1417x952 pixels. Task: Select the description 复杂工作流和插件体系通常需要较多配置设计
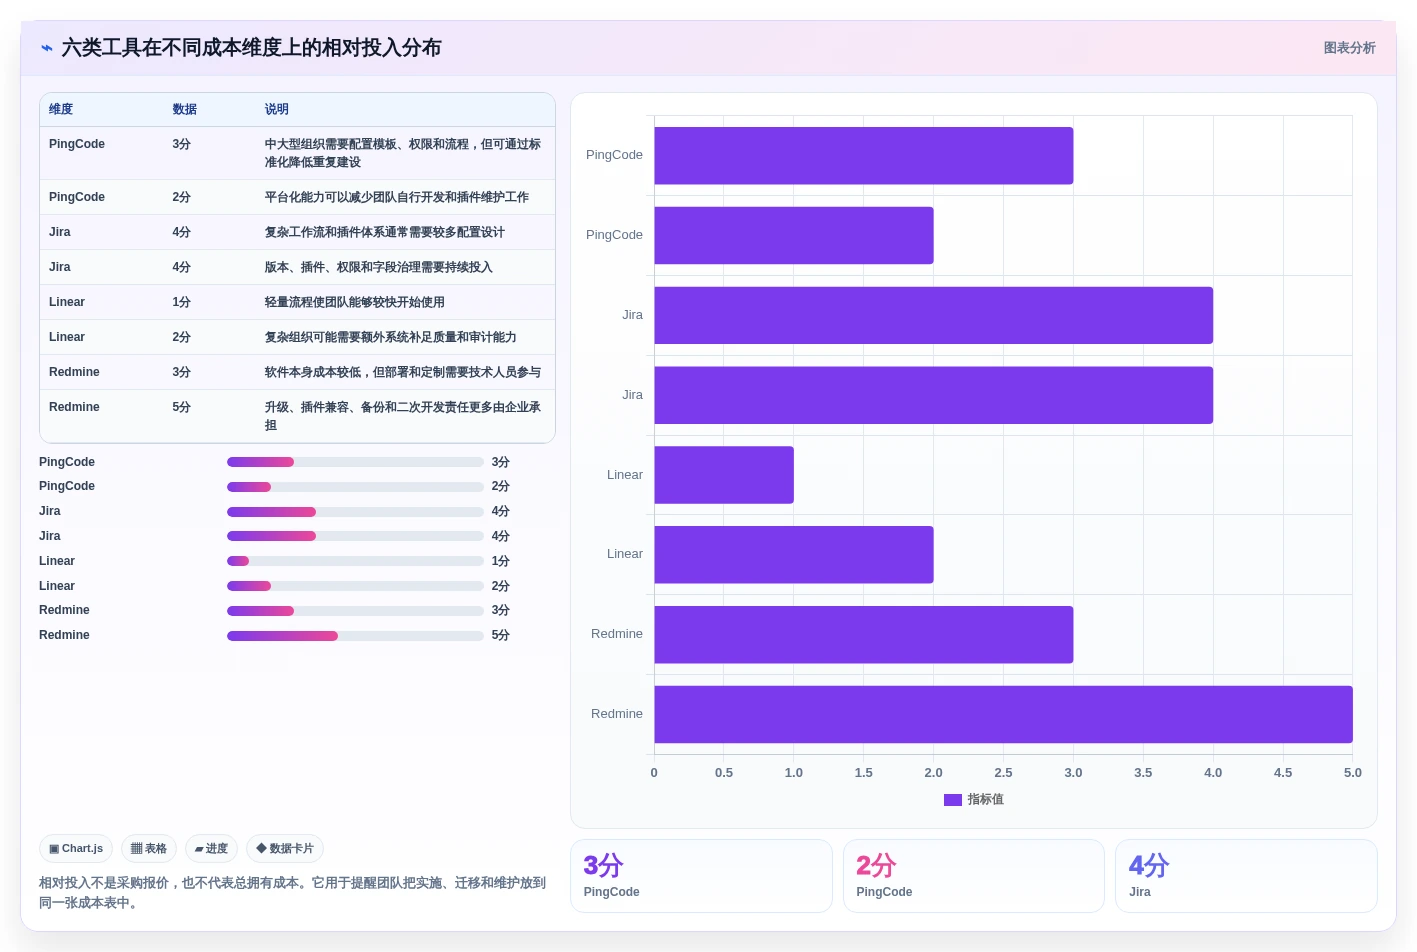[x=385, y=232]
